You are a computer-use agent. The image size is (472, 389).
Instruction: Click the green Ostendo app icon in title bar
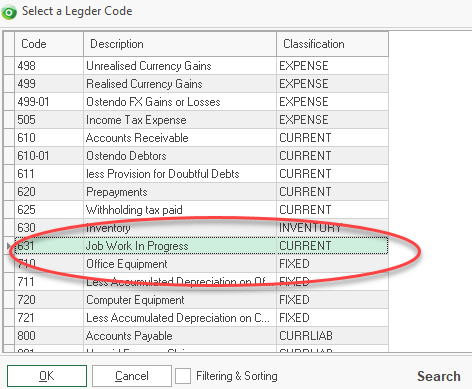pos(9,13)
